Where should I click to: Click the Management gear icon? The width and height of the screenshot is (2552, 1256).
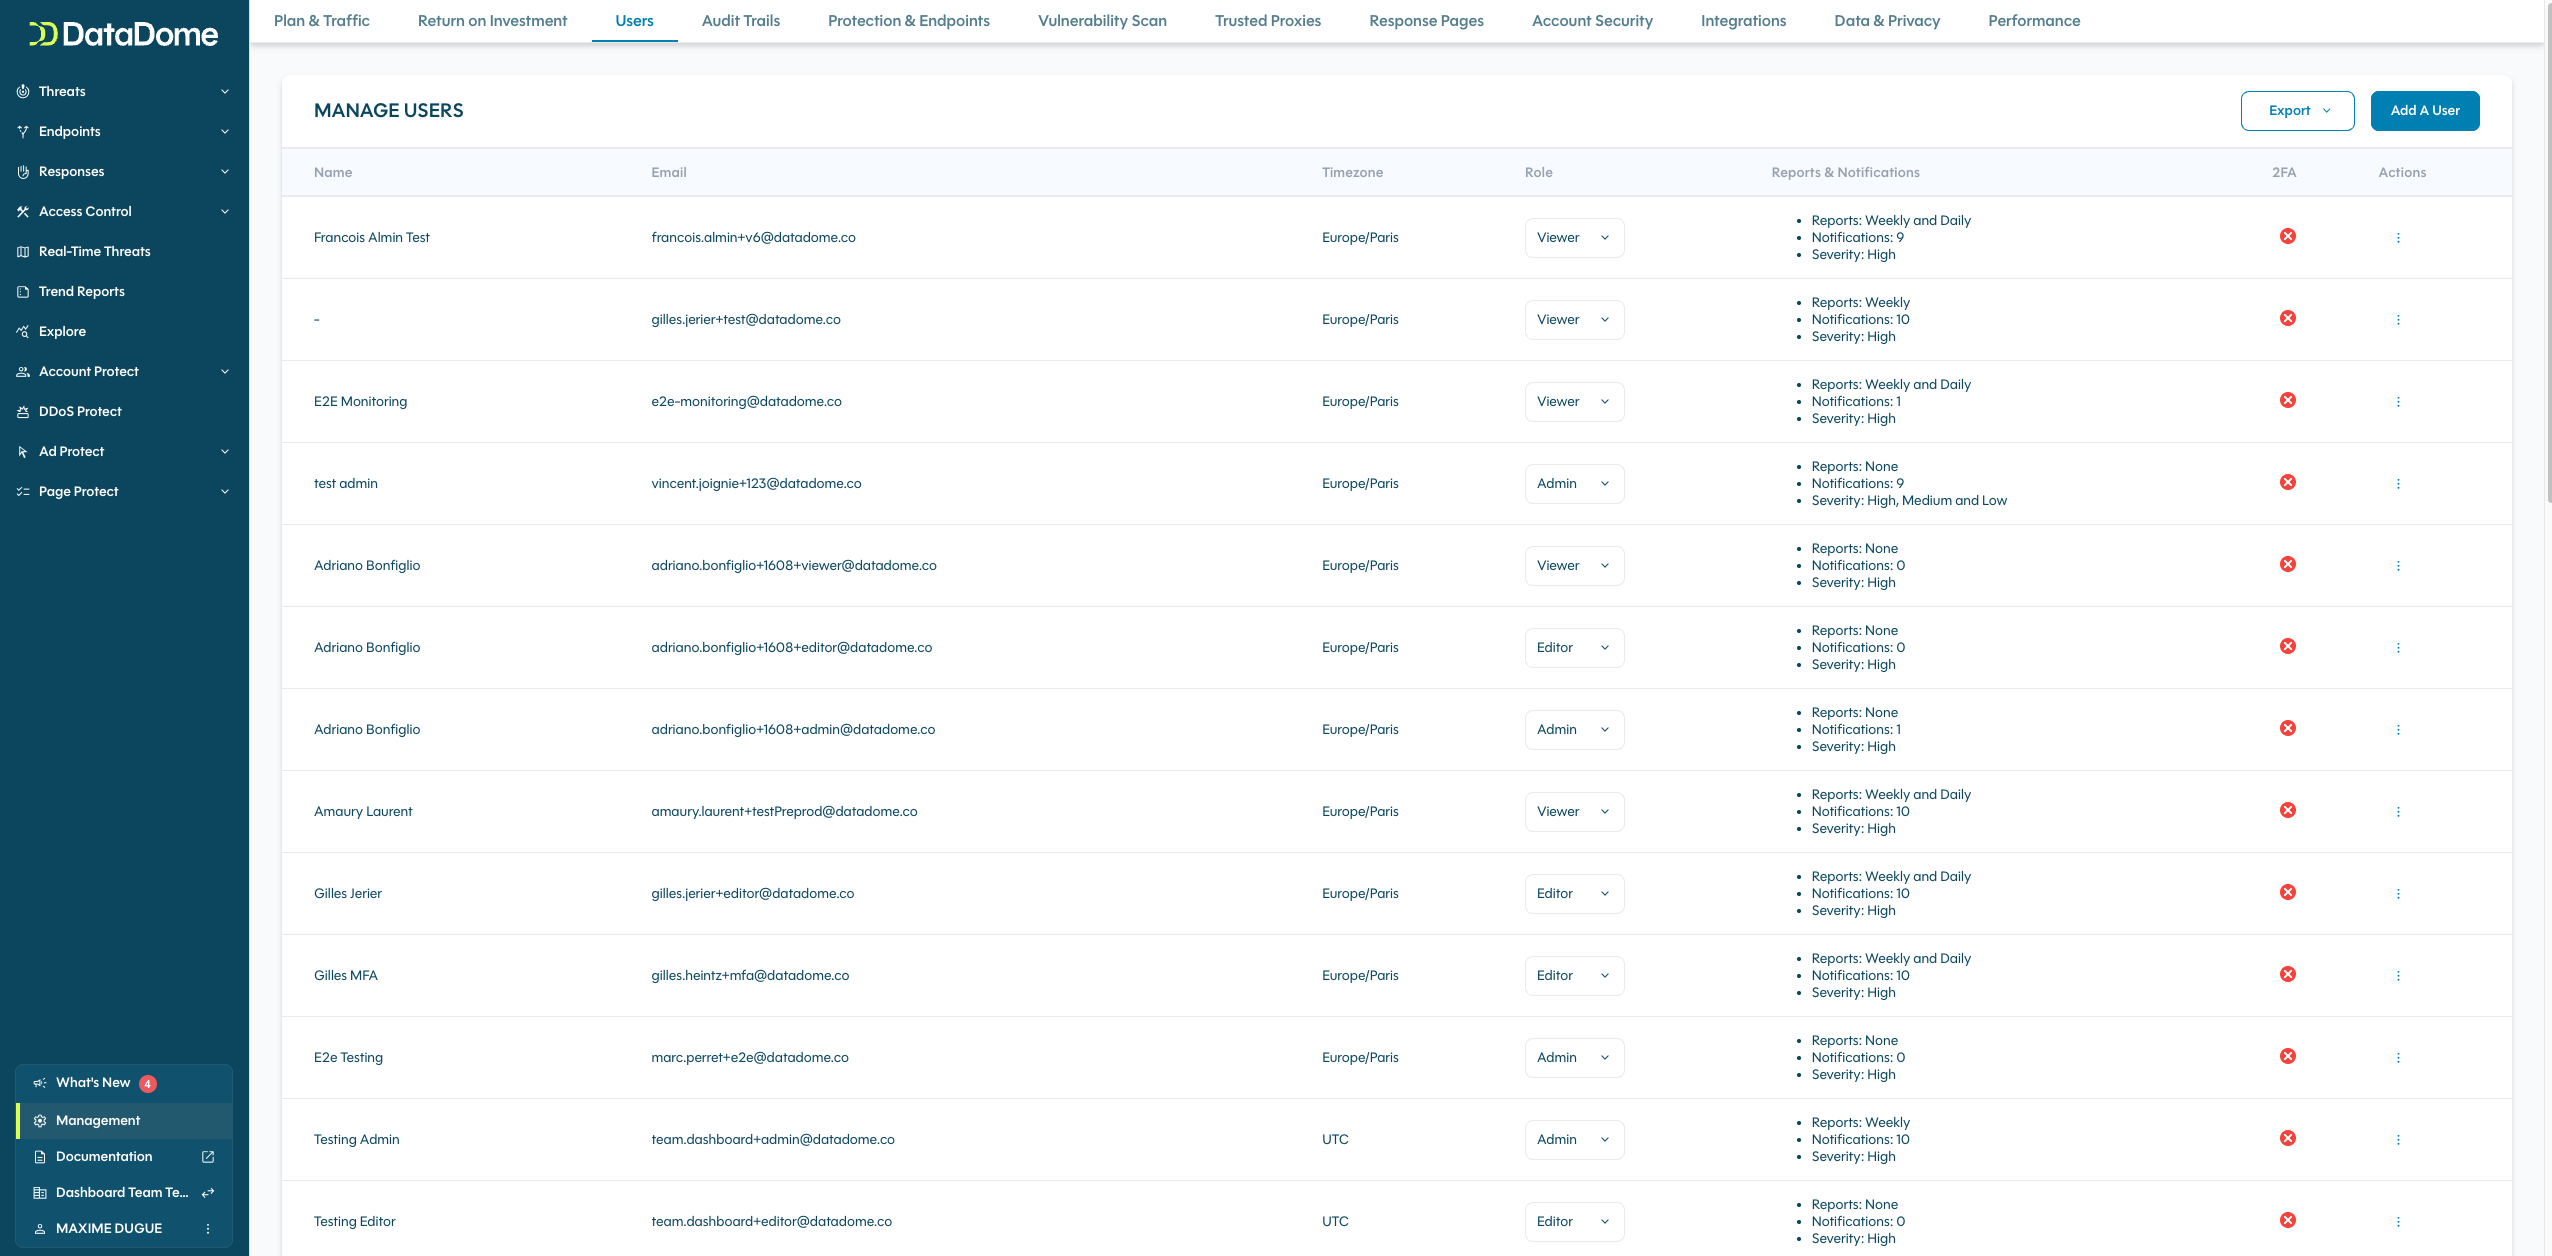tap(40, 1121)
